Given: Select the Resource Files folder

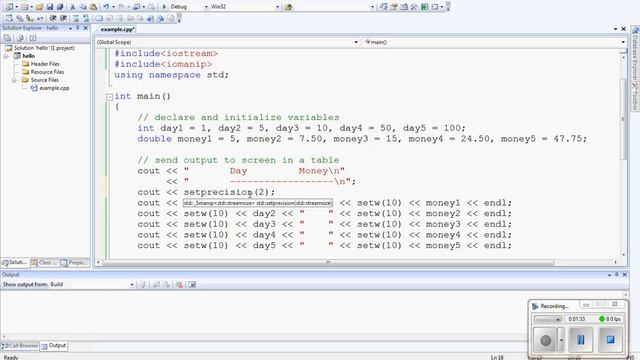Looking at the screenshot, I should pos(47,72).
